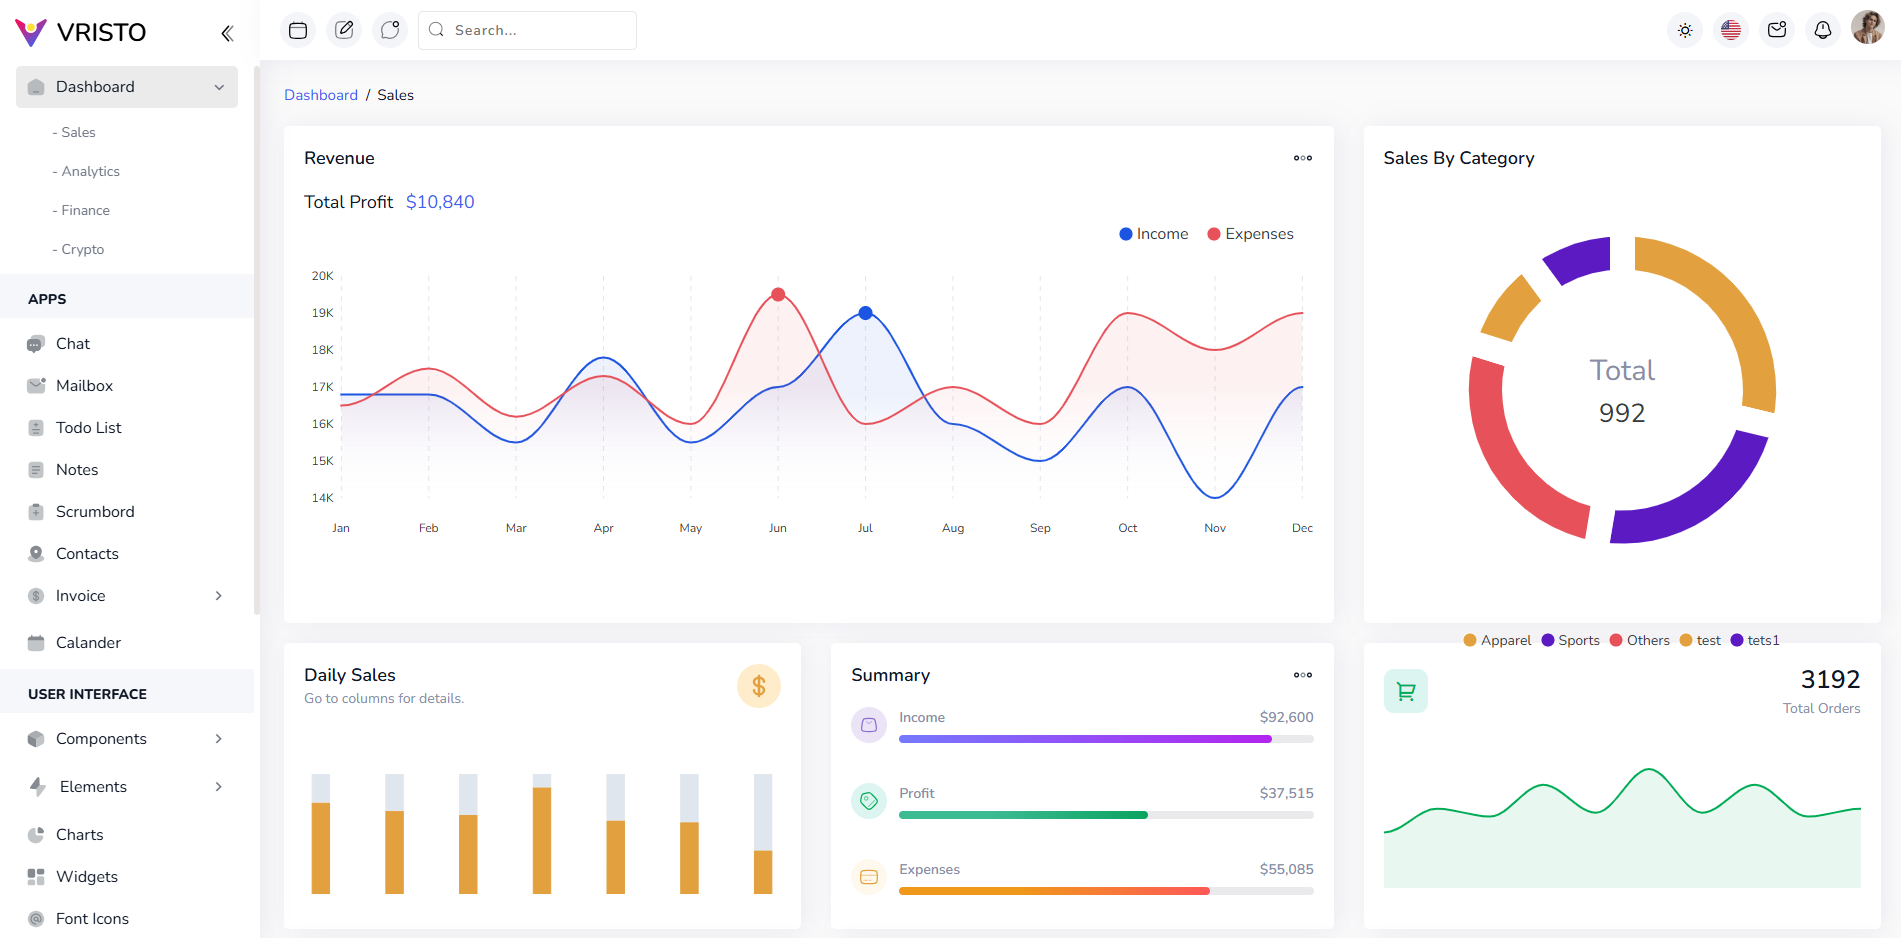Toggle Income series in Revenue legend
This screenshot has width=1901, height=938.
coord(1154,234)
